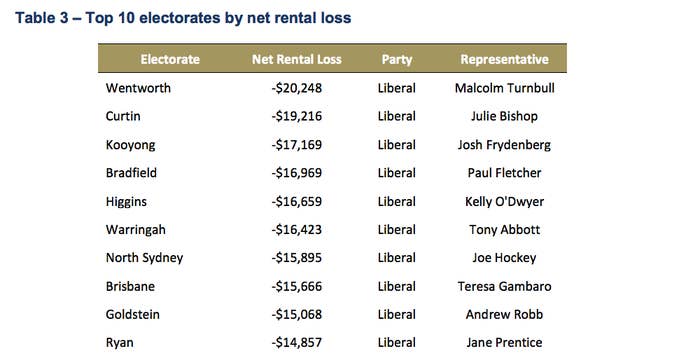Click the Higgins loss value -$16,659
This screenshot has width=700, height=363.
coord(296,201)
